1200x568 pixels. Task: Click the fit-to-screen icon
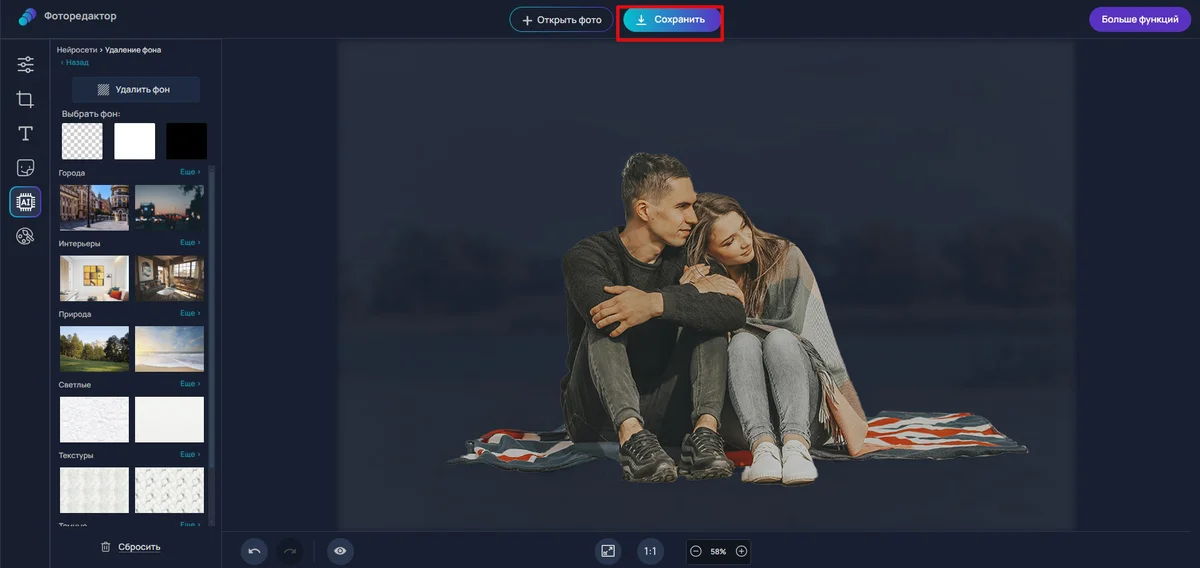[608, 551]
